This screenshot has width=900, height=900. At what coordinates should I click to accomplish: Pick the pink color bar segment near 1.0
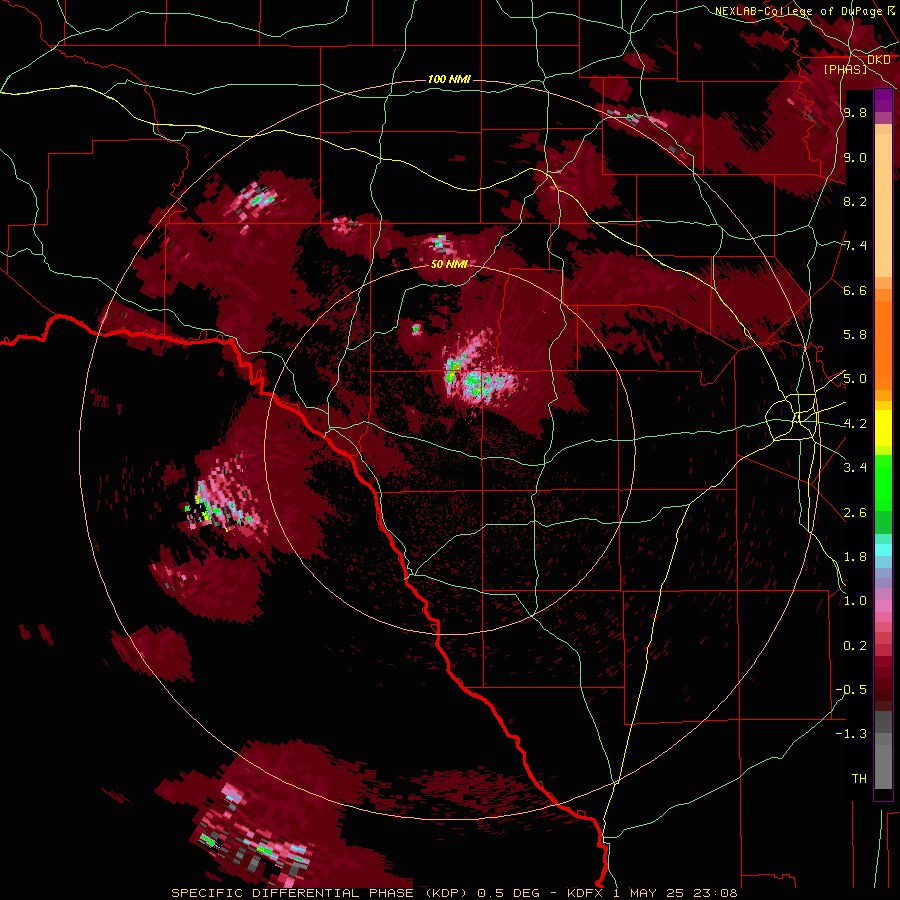click(883, 605)
